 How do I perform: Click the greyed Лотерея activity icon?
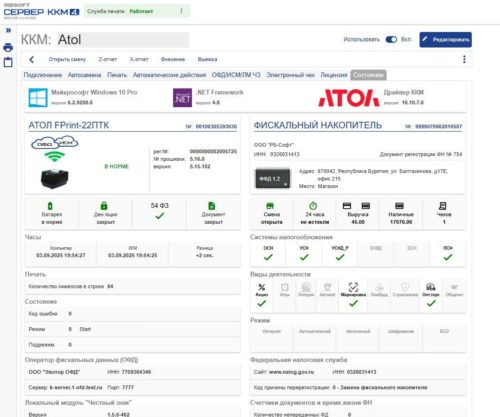coord(306,287)
